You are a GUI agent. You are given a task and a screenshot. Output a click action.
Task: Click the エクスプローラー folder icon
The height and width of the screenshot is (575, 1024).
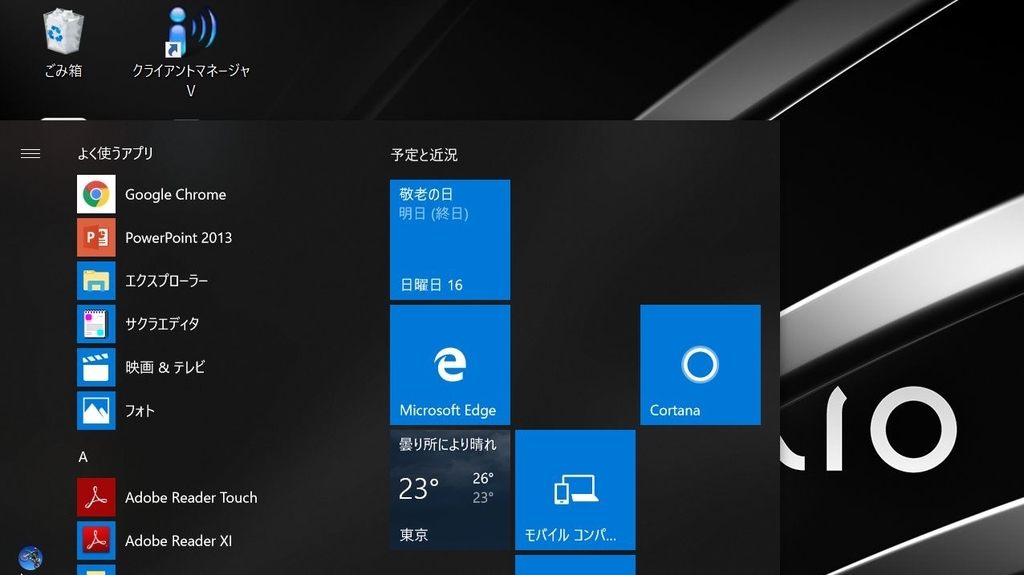pos(96,280)
